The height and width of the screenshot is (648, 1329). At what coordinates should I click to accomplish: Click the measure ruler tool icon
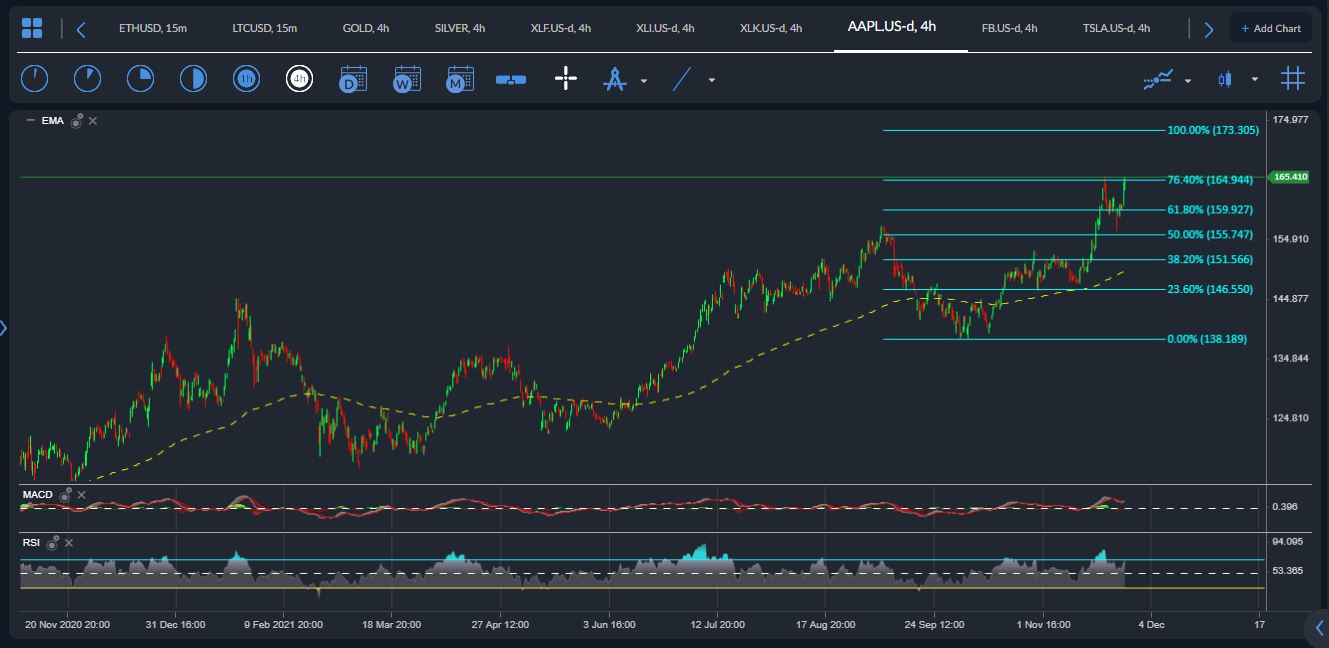511,79
